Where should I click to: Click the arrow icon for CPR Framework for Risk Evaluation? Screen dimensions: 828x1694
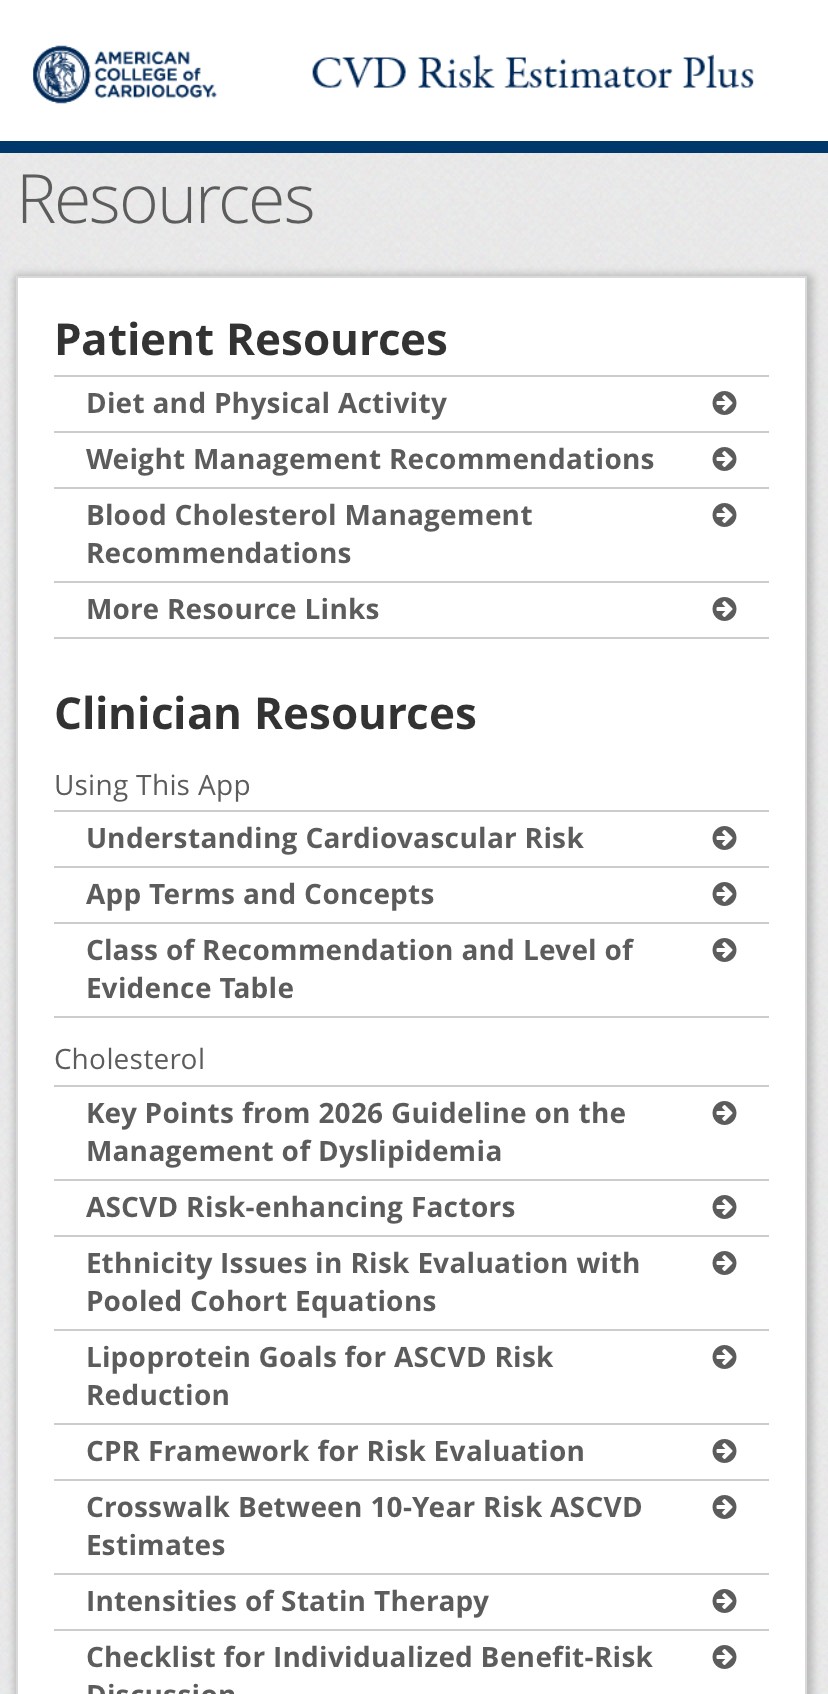pyautogui.click(x=724, y=1452)
